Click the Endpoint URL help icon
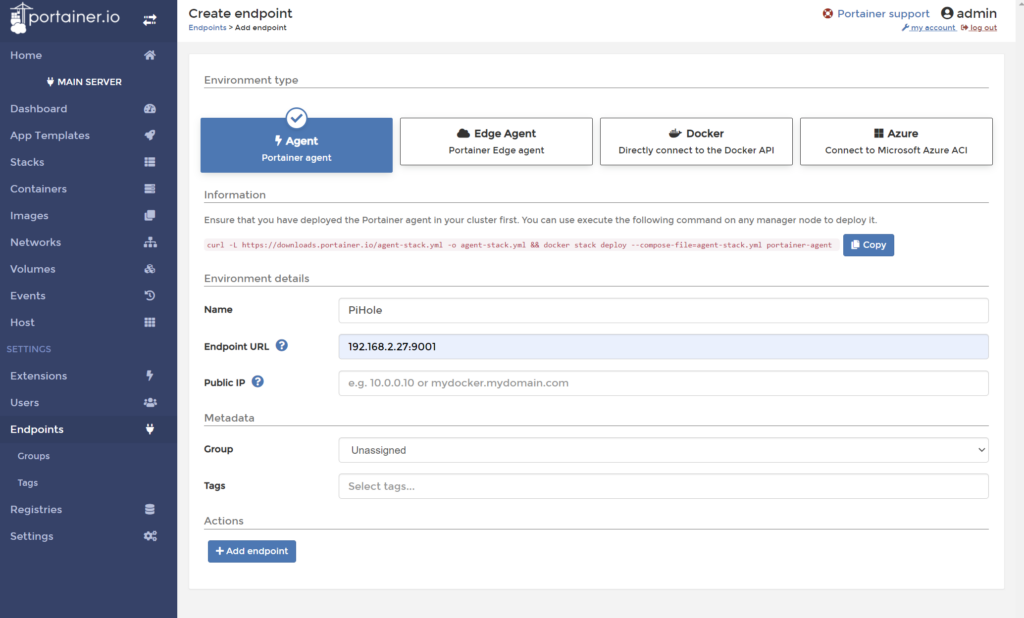This screenshot has width=1024, height=618. tap(281, 346)
